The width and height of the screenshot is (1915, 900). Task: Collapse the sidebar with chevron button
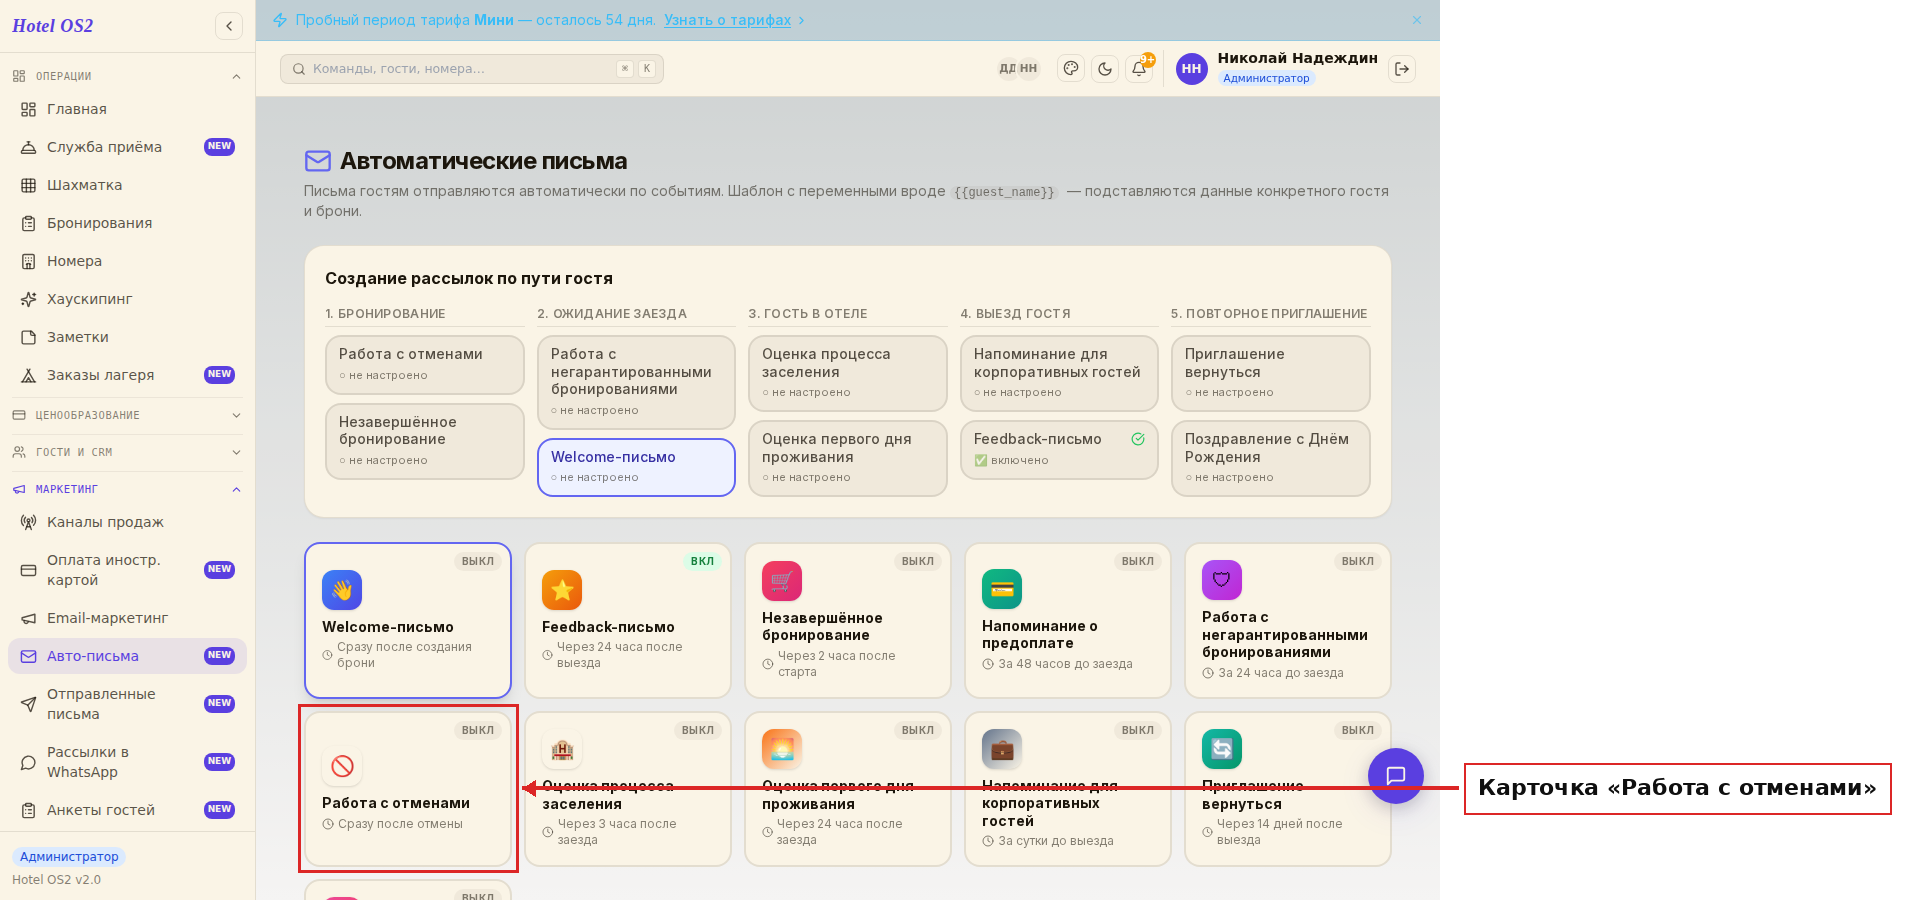[229, 26]
